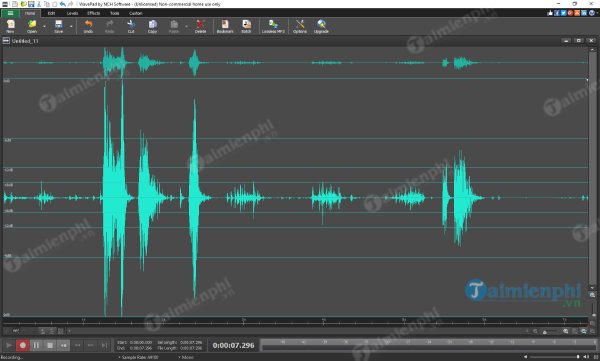This screenshot has height=361, width=600.
Task: Switch to the Edit ribbon tab
Action: [x=51, y=13]
